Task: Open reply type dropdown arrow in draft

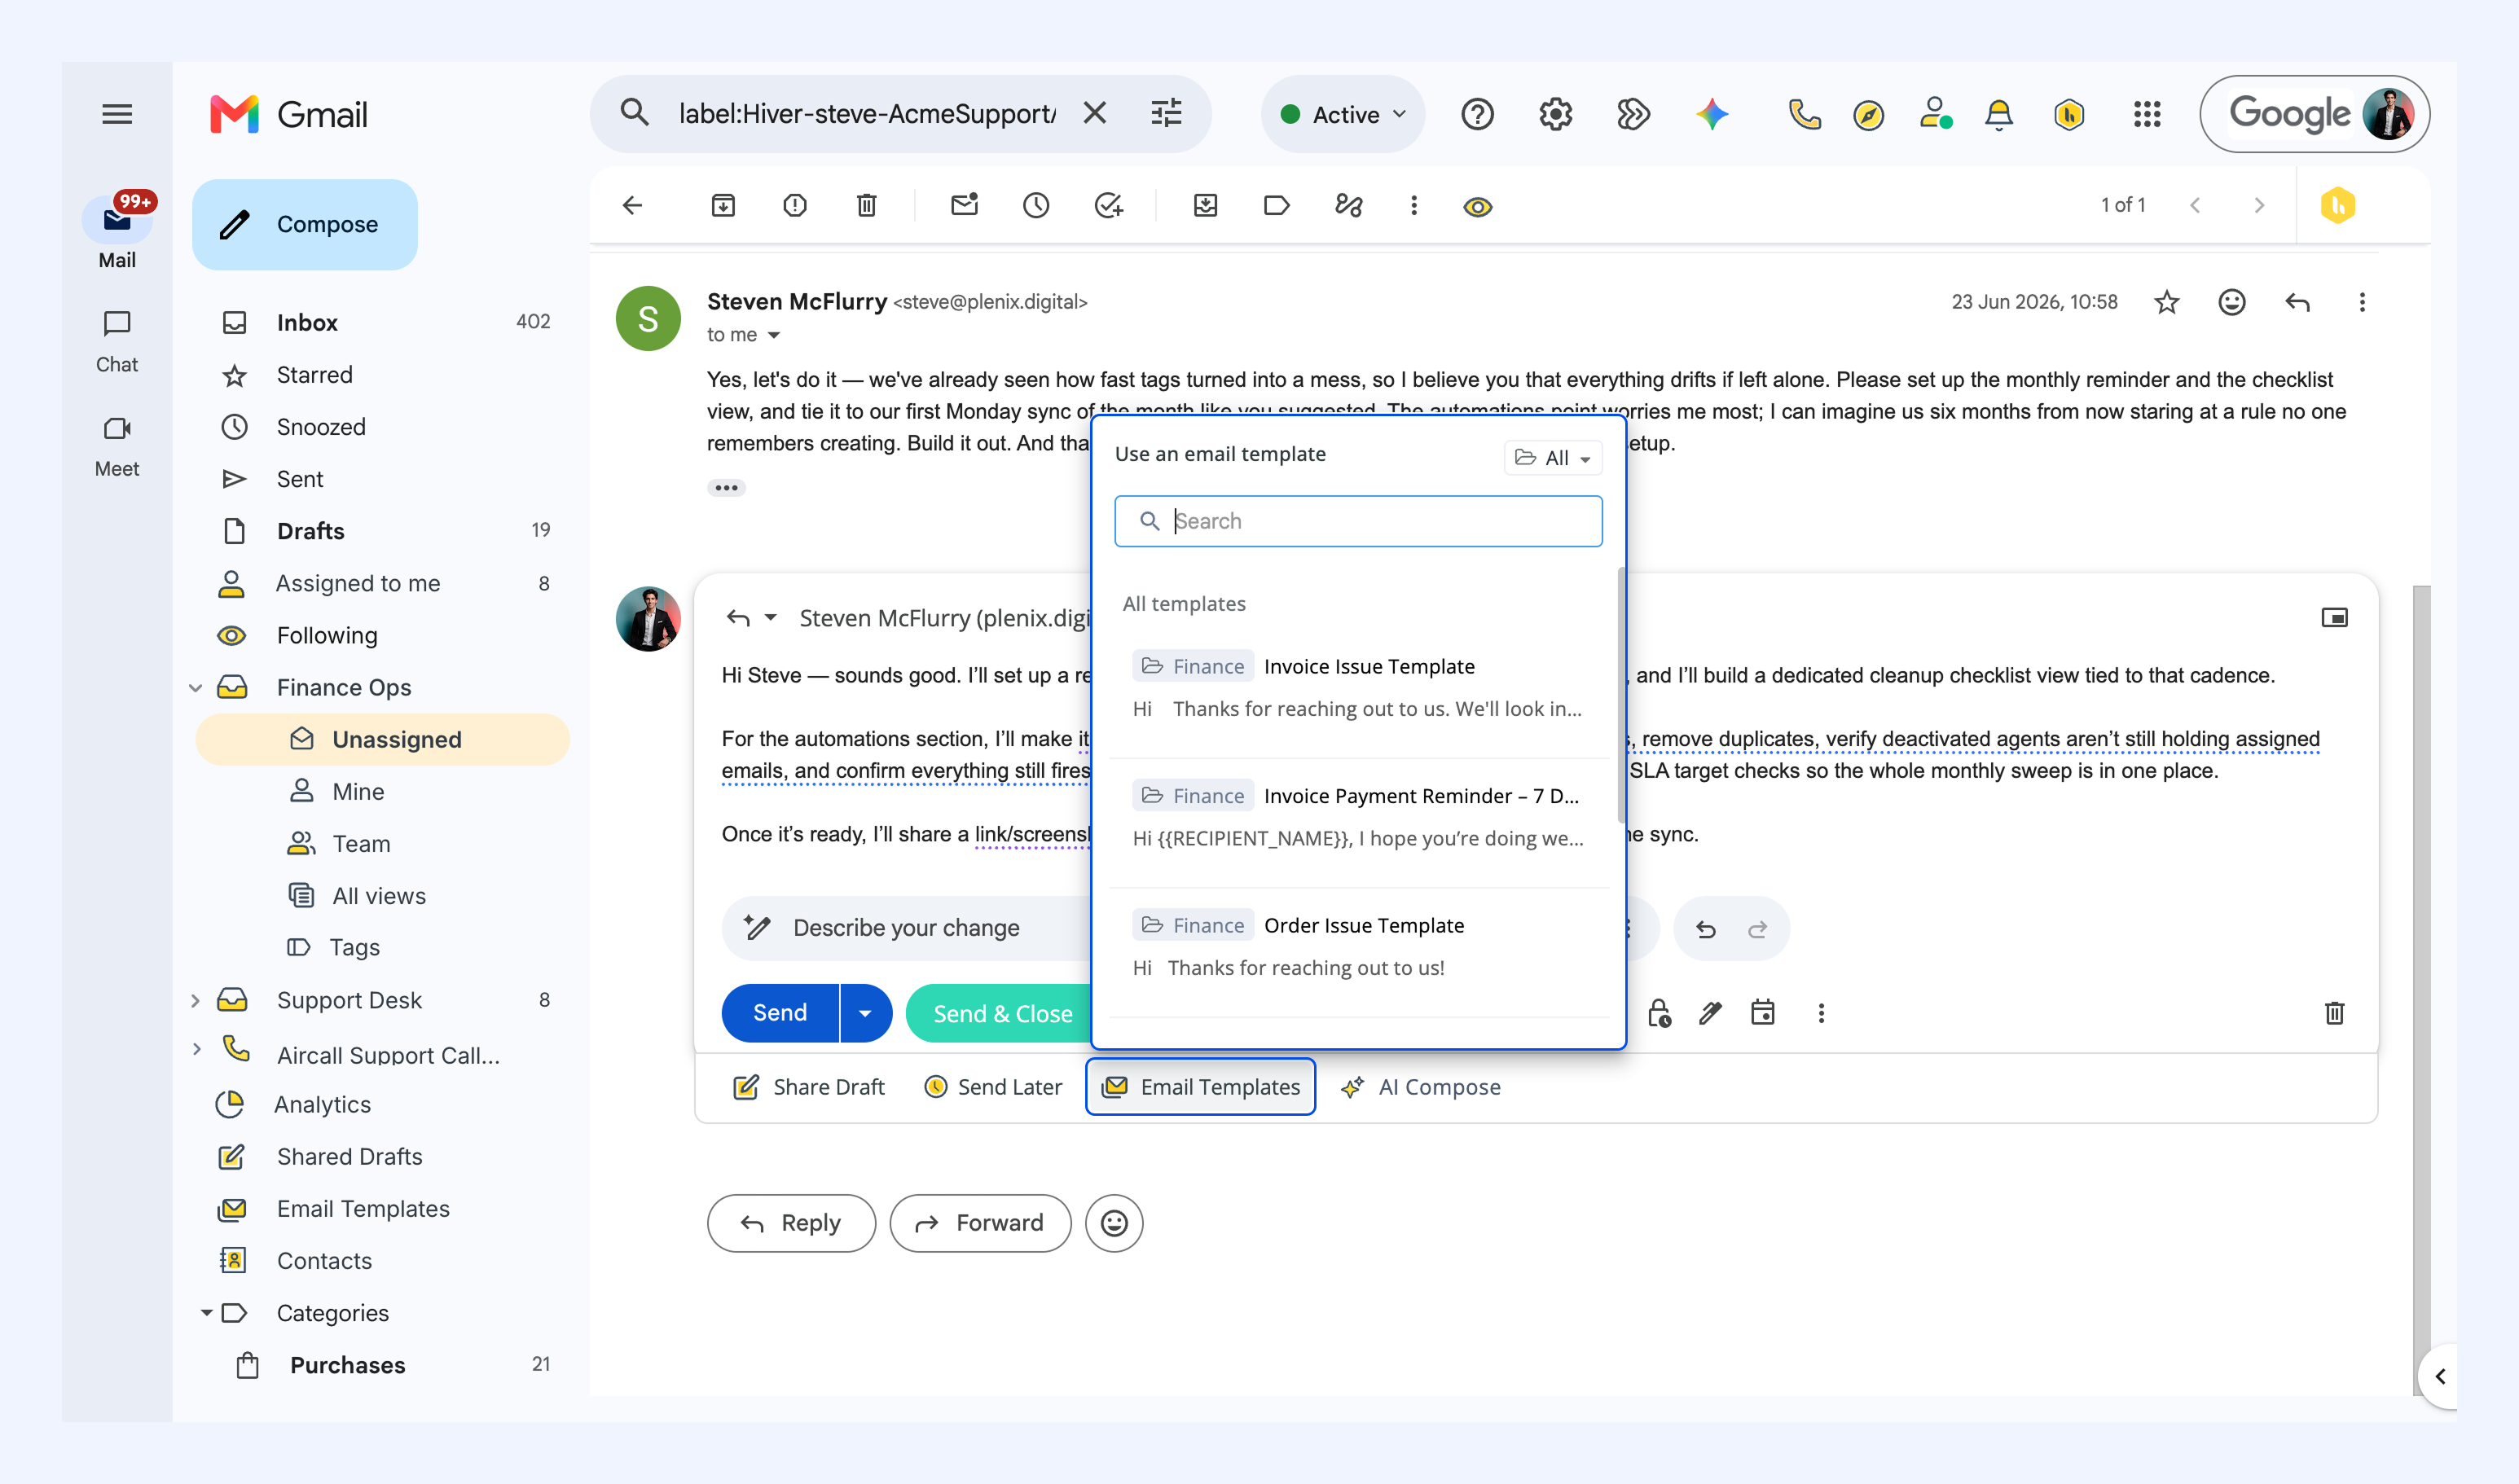Action: tap(770, 617)
